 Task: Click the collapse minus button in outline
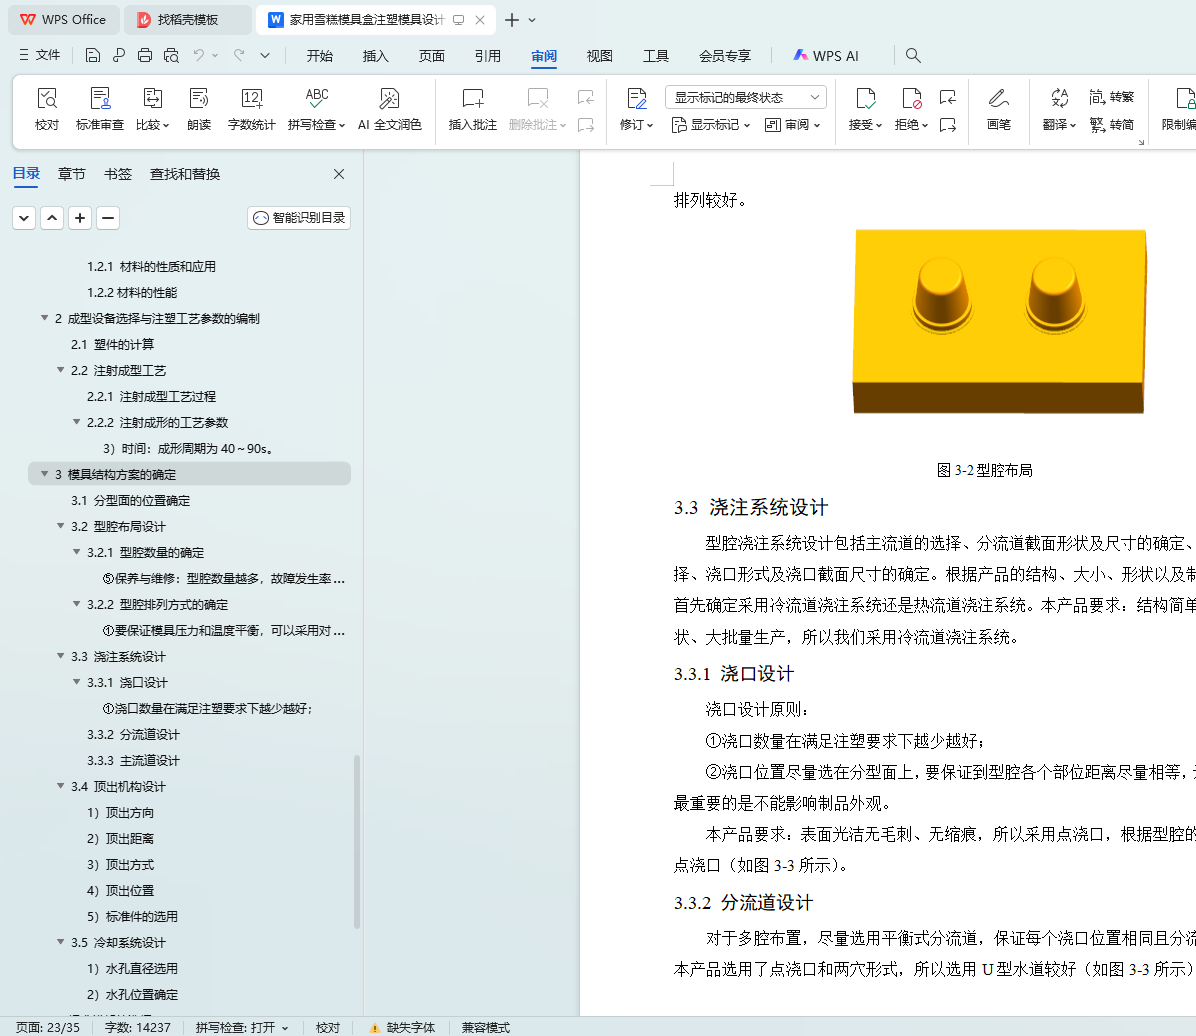coord(108,217)
